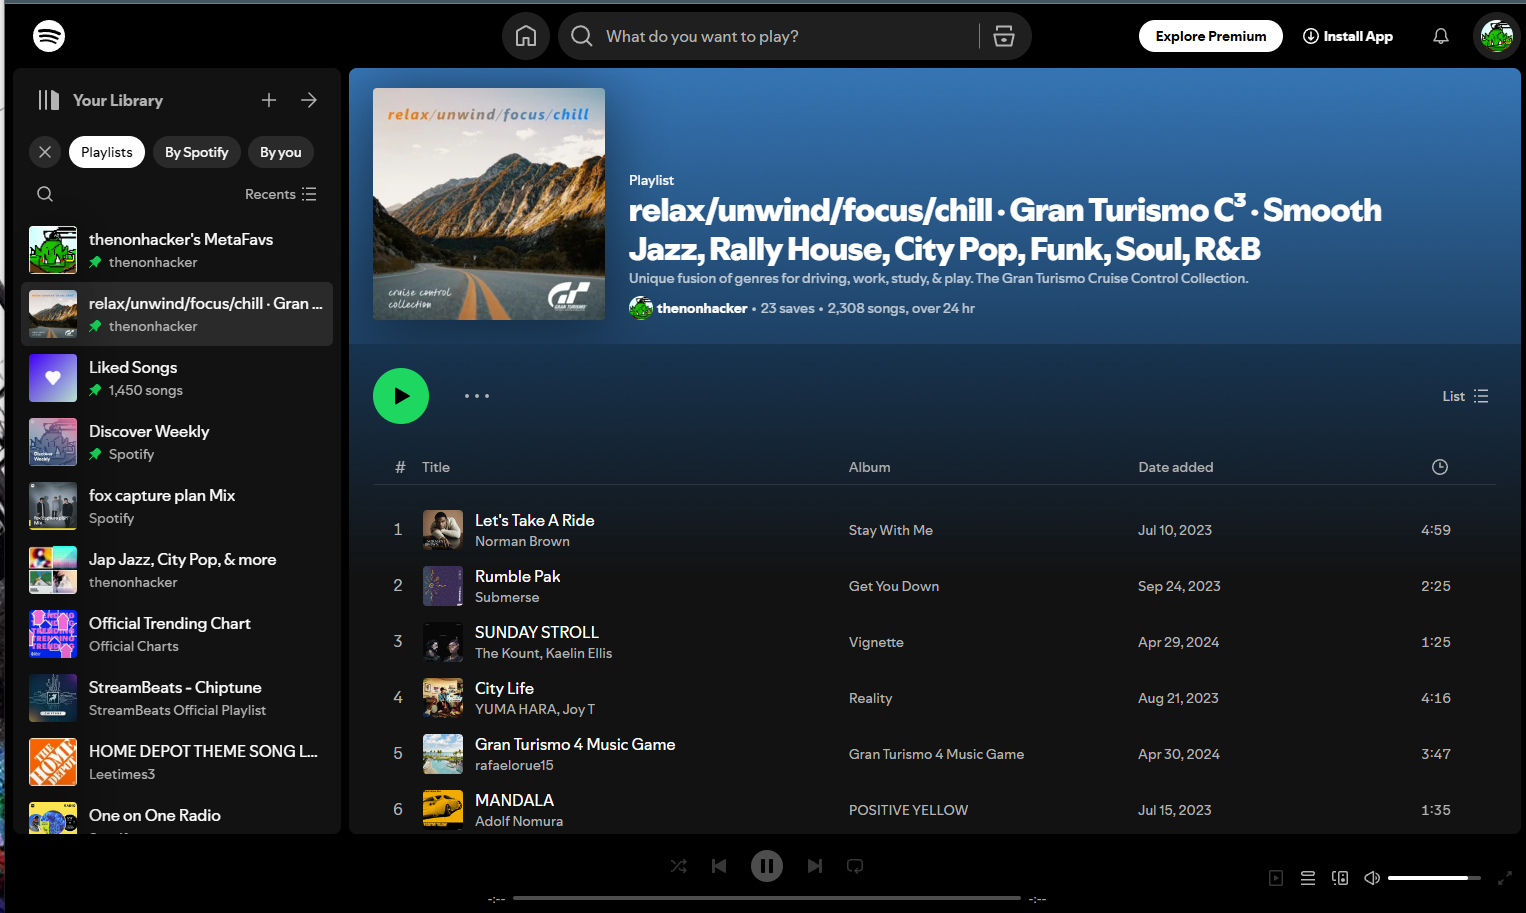Viewport: 1526px width, 913px height.
Task: Open album Stay With Me
Action: pos(891,530)
